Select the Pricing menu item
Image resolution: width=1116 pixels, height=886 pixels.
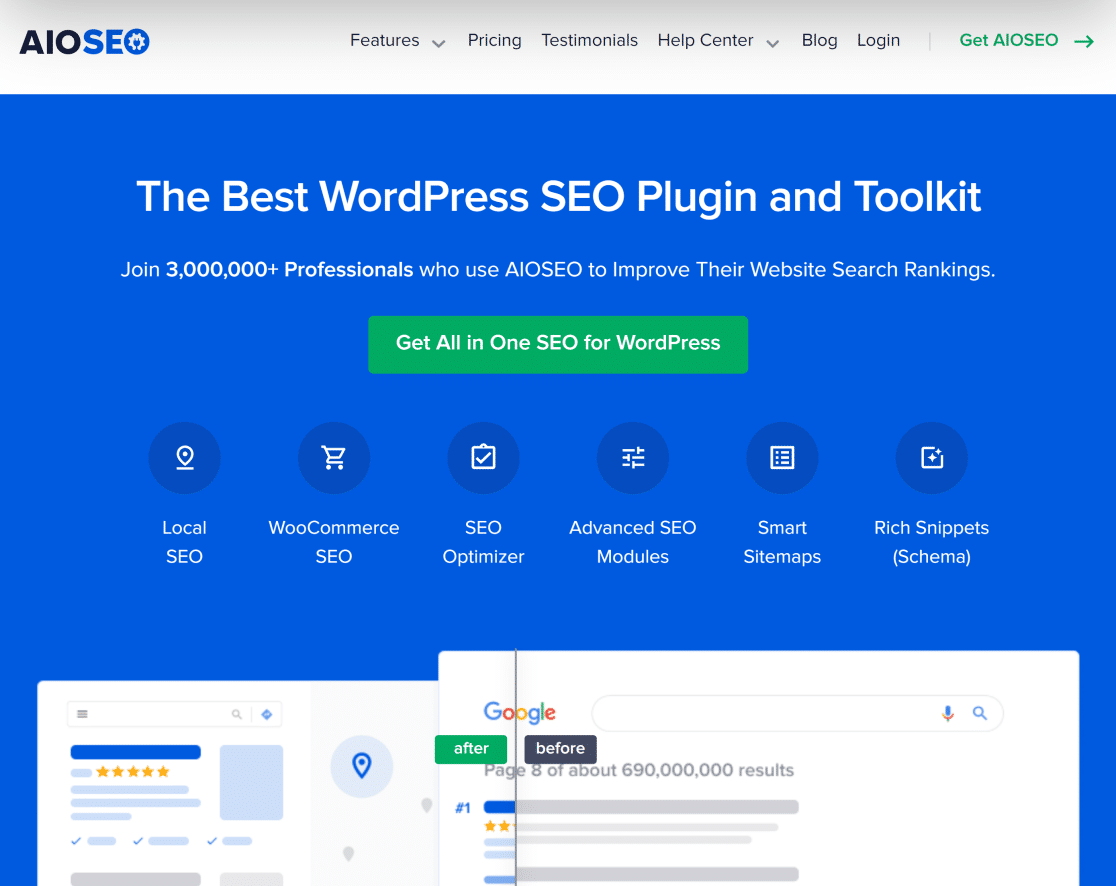point(494,40)
